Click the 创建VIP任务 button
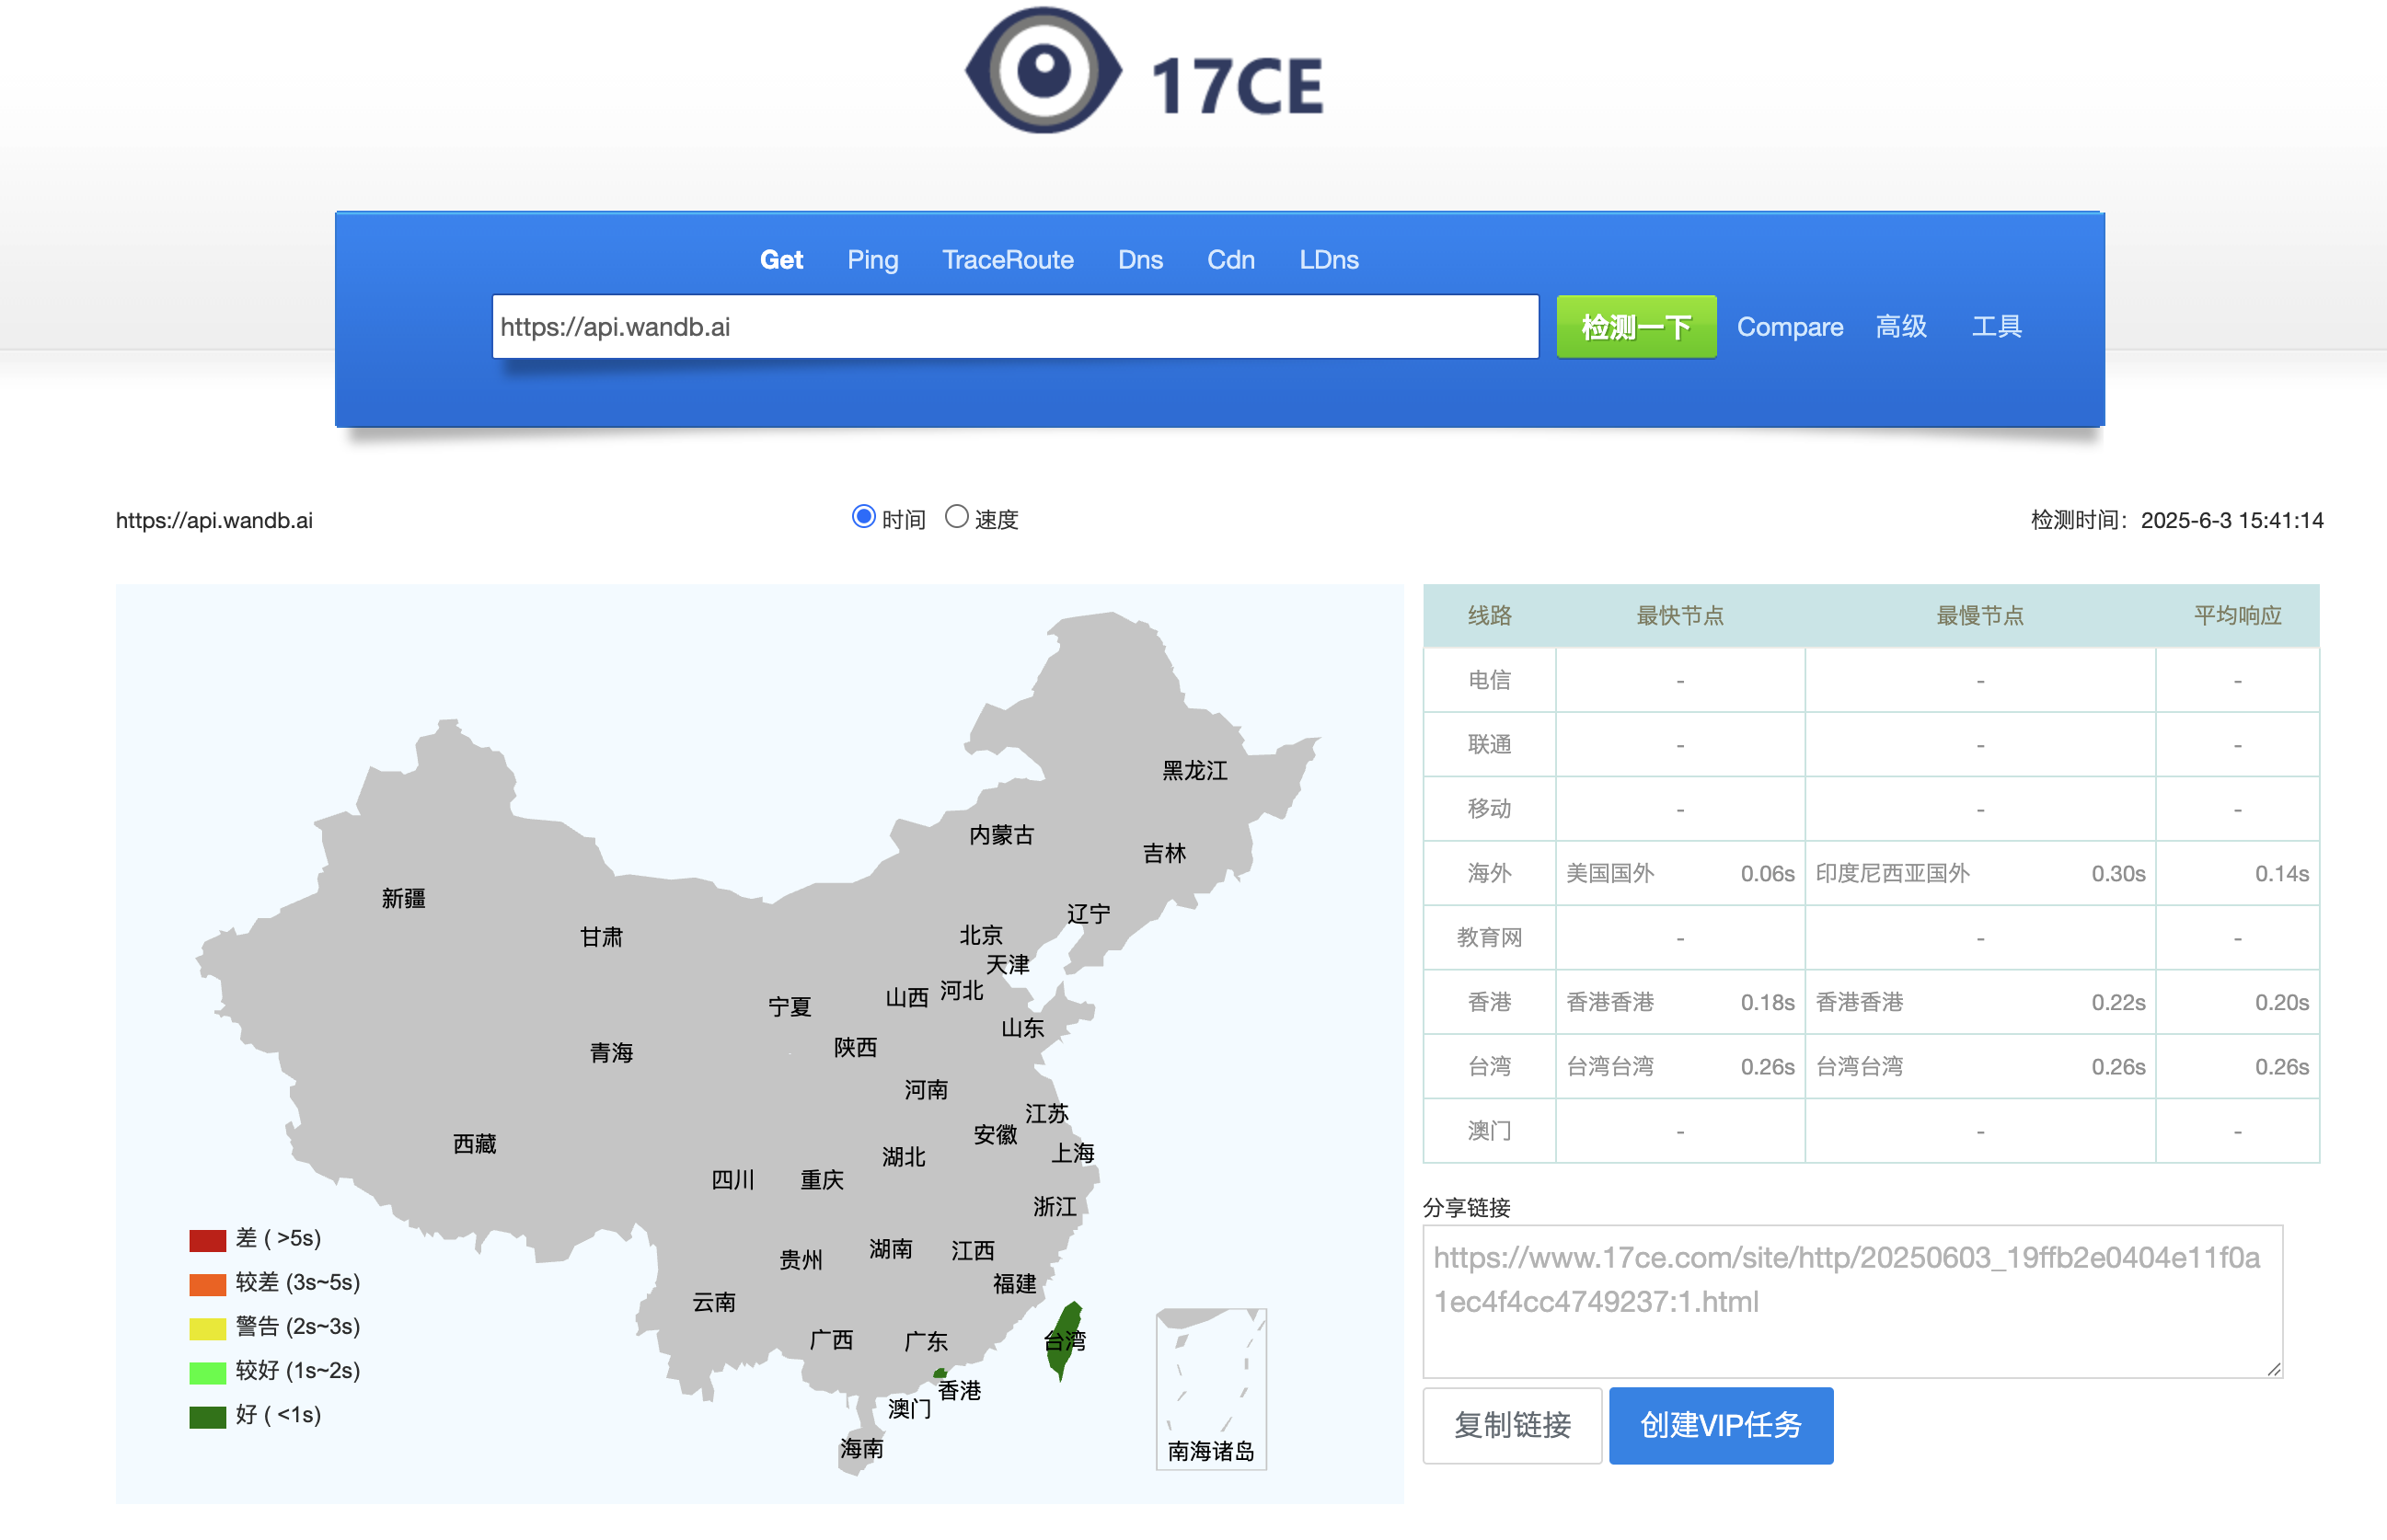 coord(1720,1425)
